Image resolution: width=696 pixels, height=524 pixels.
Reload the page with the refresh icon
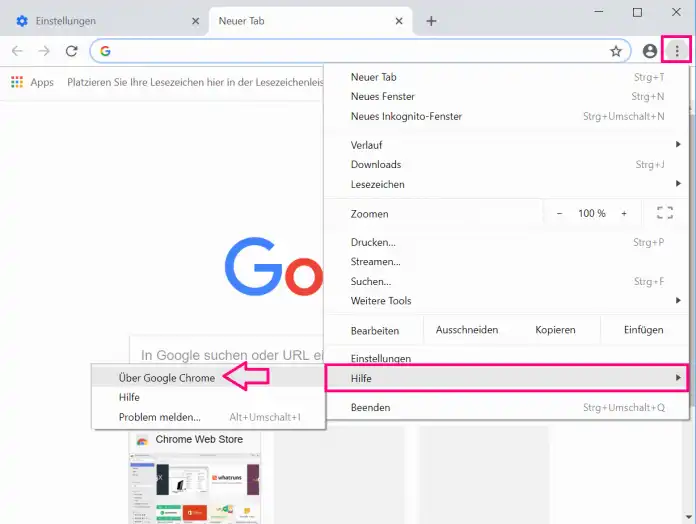click(x=71, y=51)
